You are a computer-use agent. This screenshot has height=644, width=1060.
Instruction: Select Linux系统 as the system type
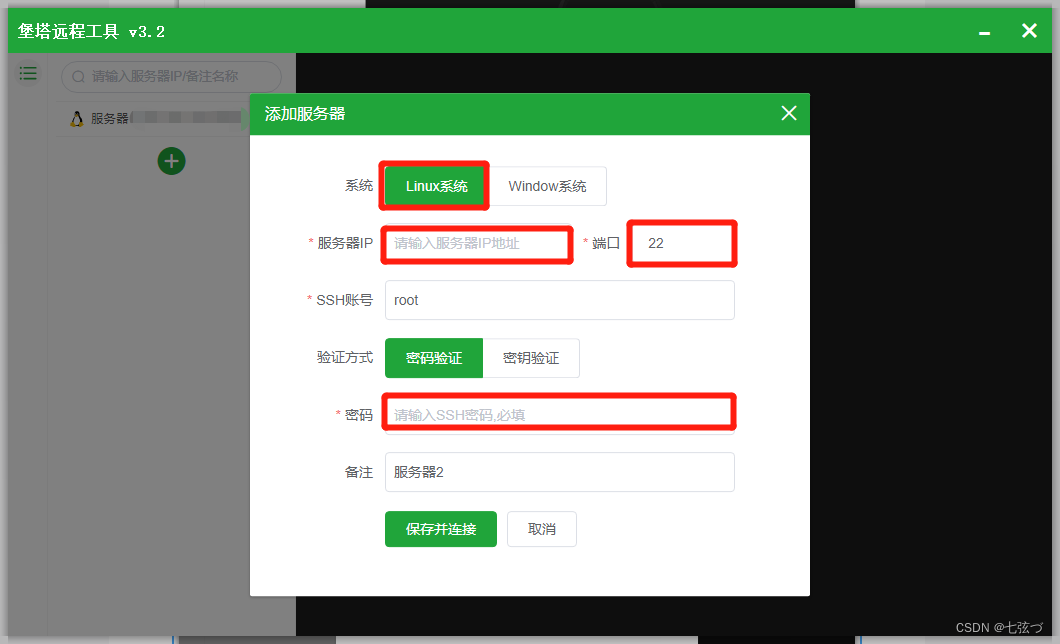434,186
